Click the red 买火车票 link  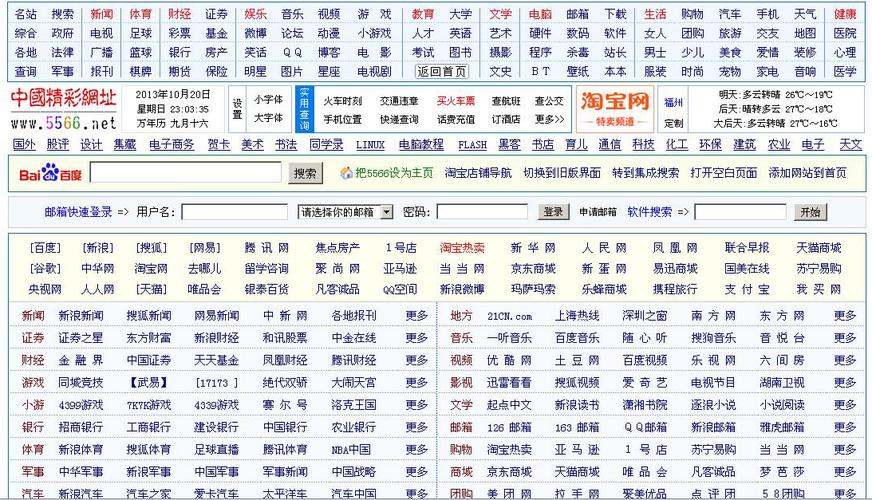click(455, 101)
